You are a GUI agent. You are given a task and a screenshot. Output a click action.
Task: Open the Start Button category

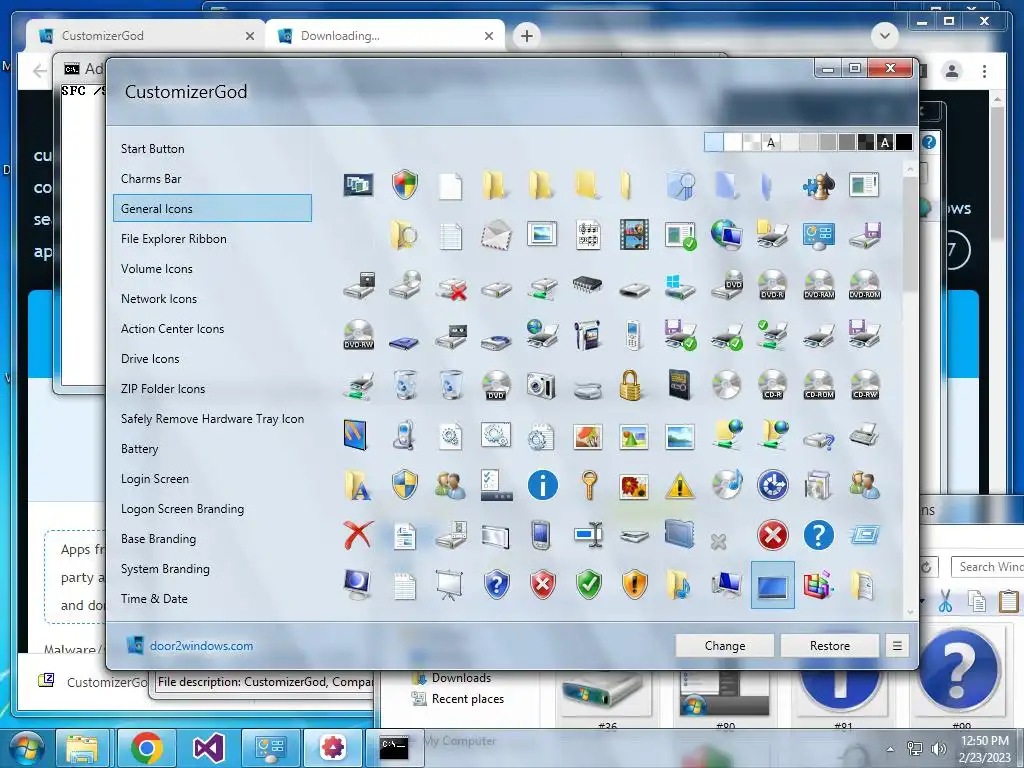[x=153, y=149]
